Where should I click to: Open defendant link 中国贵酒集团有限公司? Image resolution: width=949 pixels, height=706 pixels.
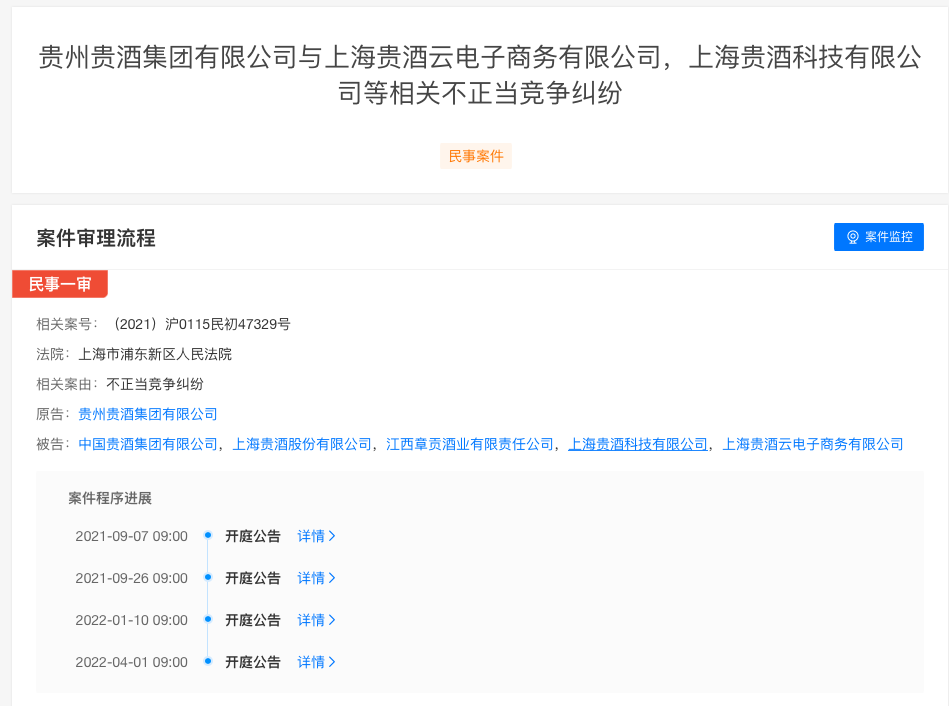pyautogui.click(x=148, y=444)
